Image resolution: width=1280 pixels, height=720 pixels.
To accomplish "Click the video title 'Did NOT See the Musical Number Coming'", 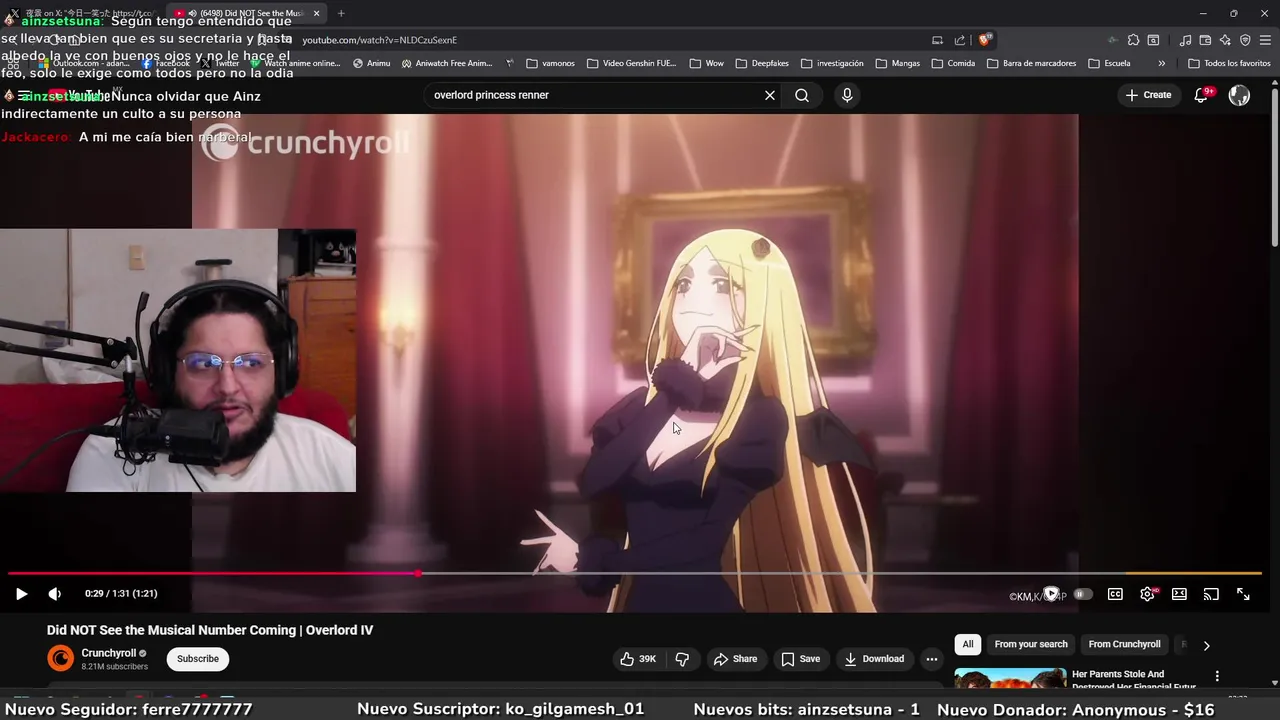I will click(x=210, y=630).
